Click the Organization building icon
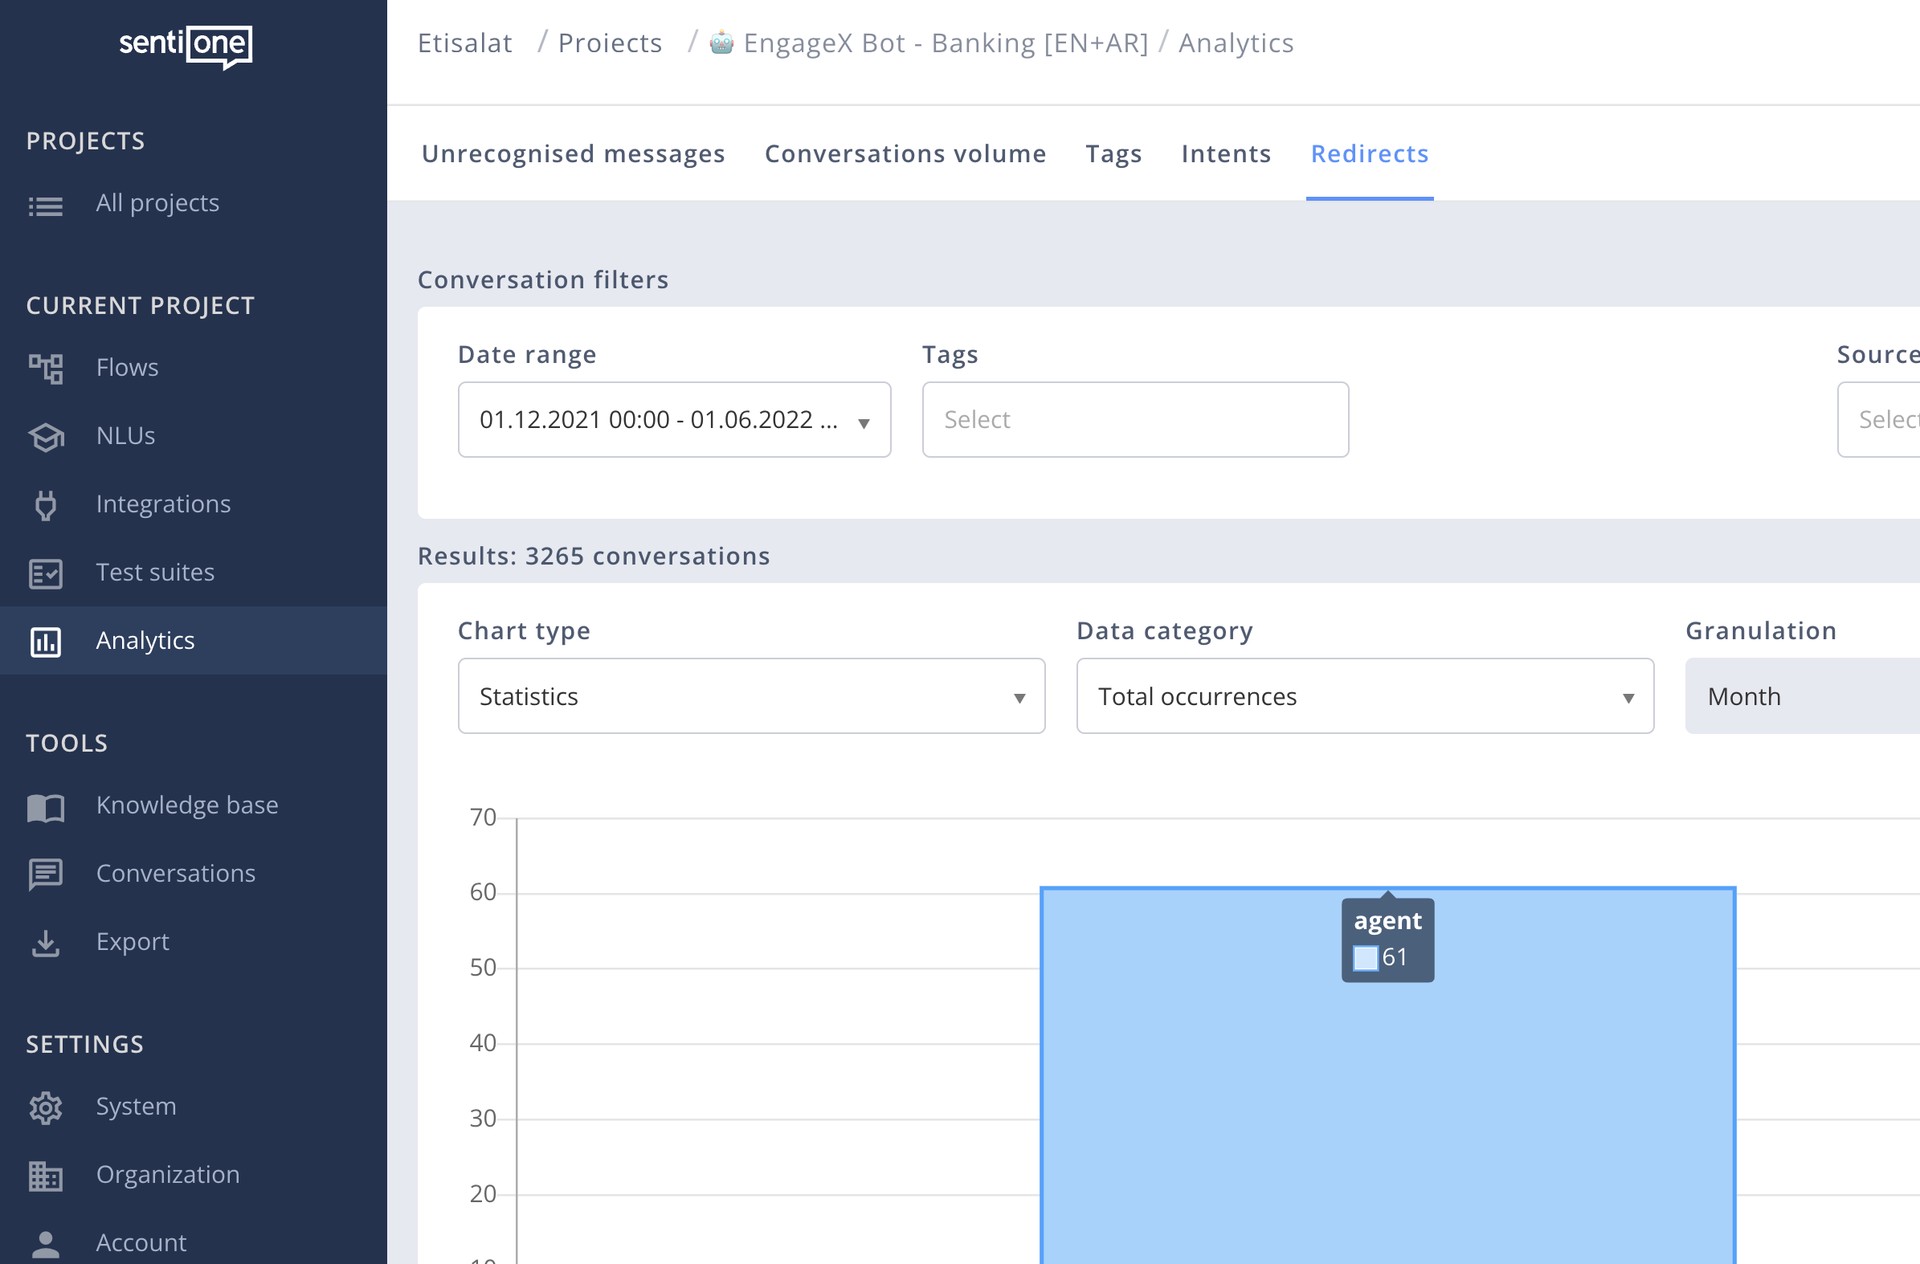 tap(46, 1175)
